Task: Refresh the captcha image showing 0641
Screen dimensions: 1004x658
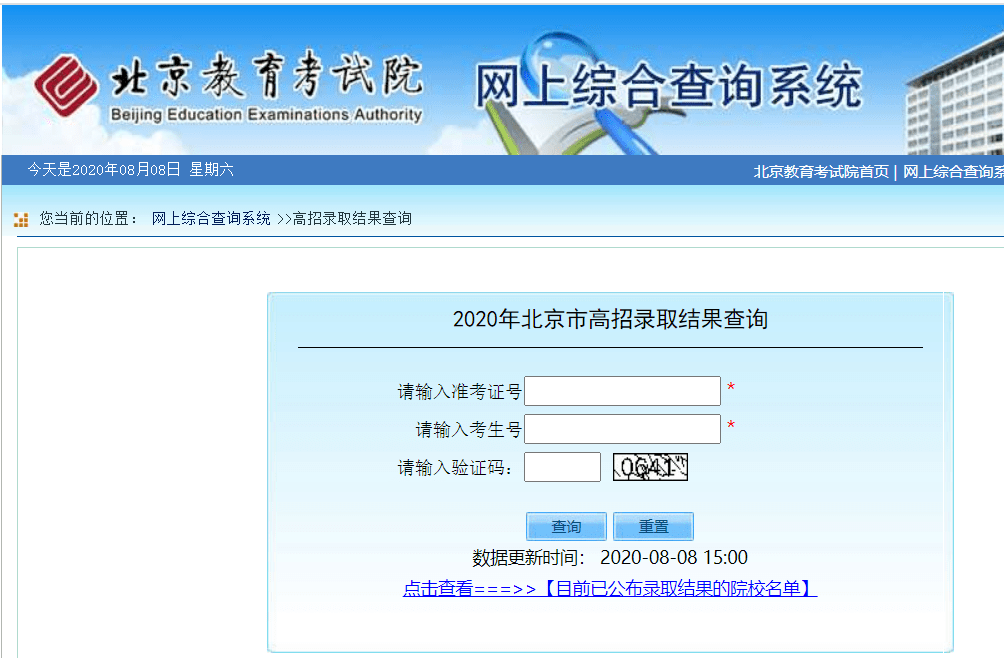Action: [650, 467]
